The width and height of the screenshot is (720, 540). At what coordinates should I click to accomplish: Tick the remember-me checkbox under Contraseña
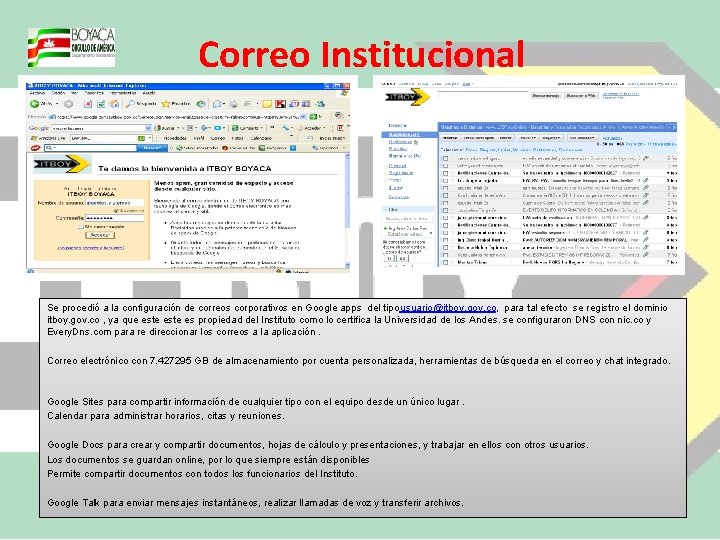[81, 226]
